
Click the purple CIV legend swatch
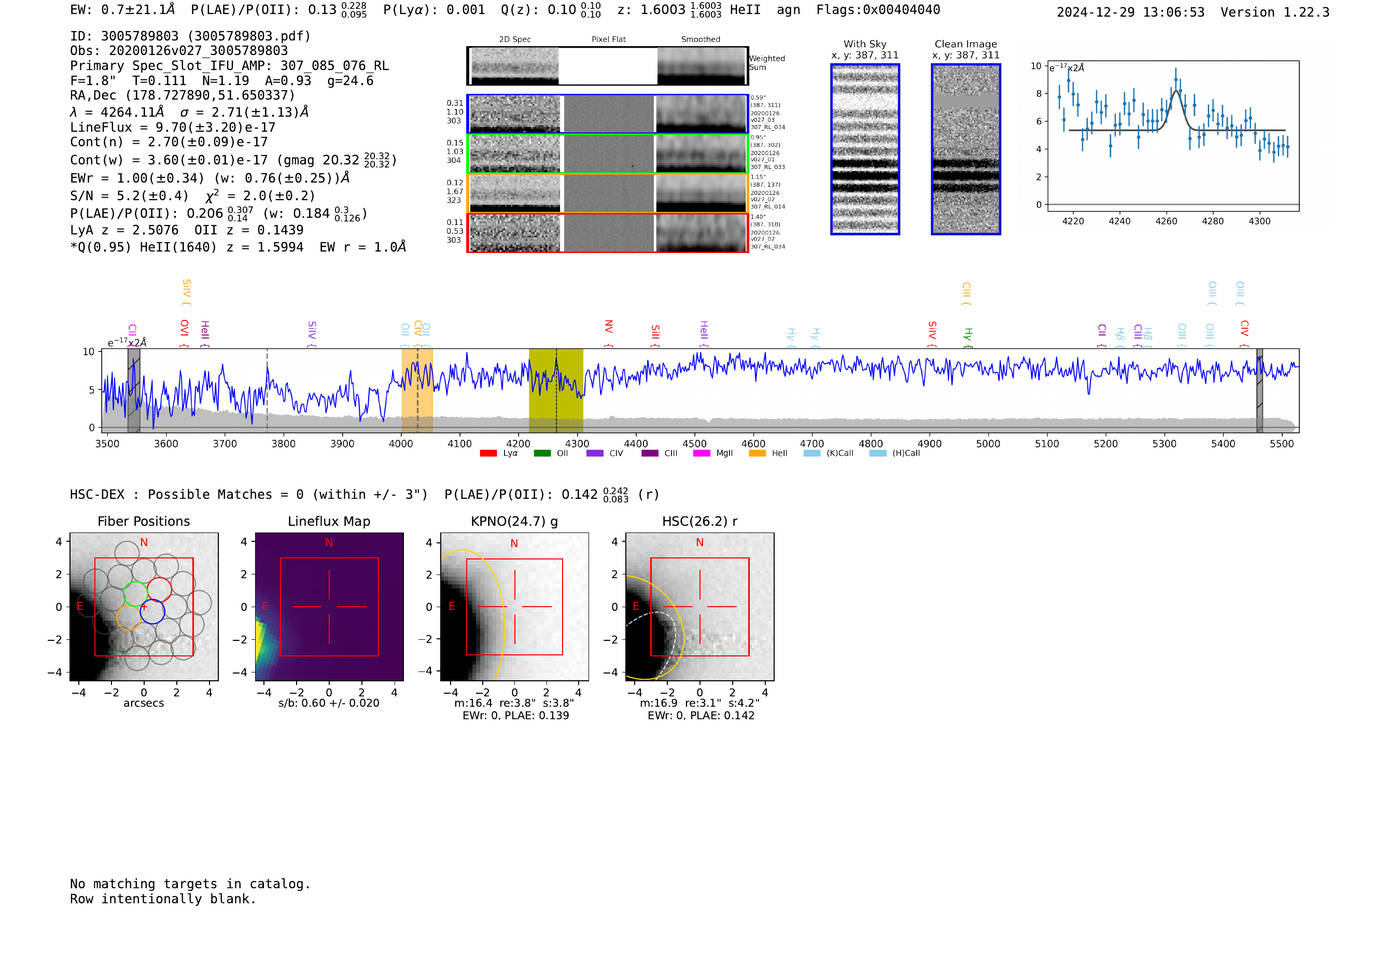tap(595, 454)
